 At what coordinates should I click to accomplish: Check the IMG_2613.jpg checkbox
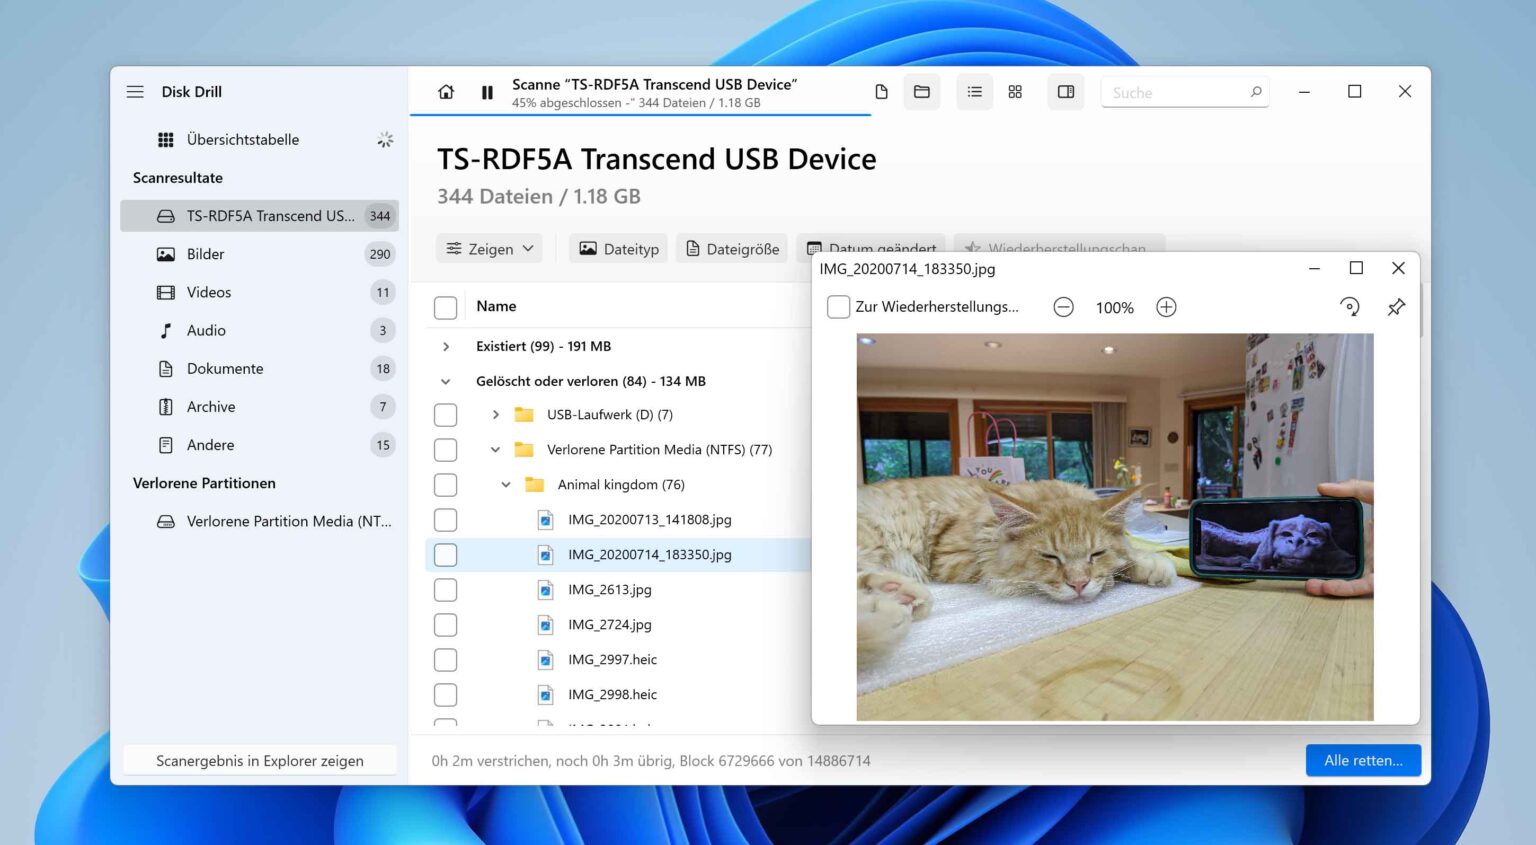446,590
